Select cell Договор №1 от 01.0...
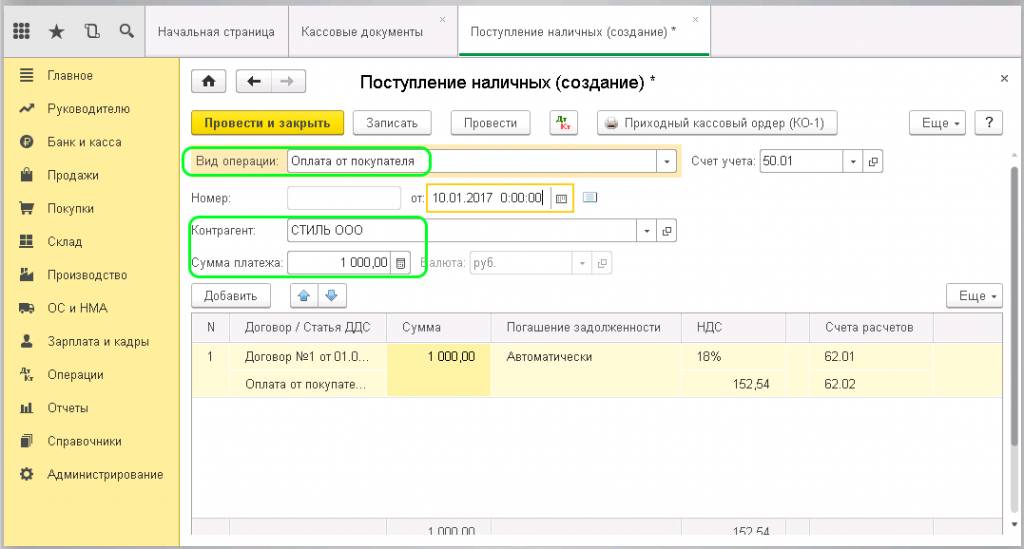The height and width of the screenshot is (549, 1024). [x=307, y=356]
